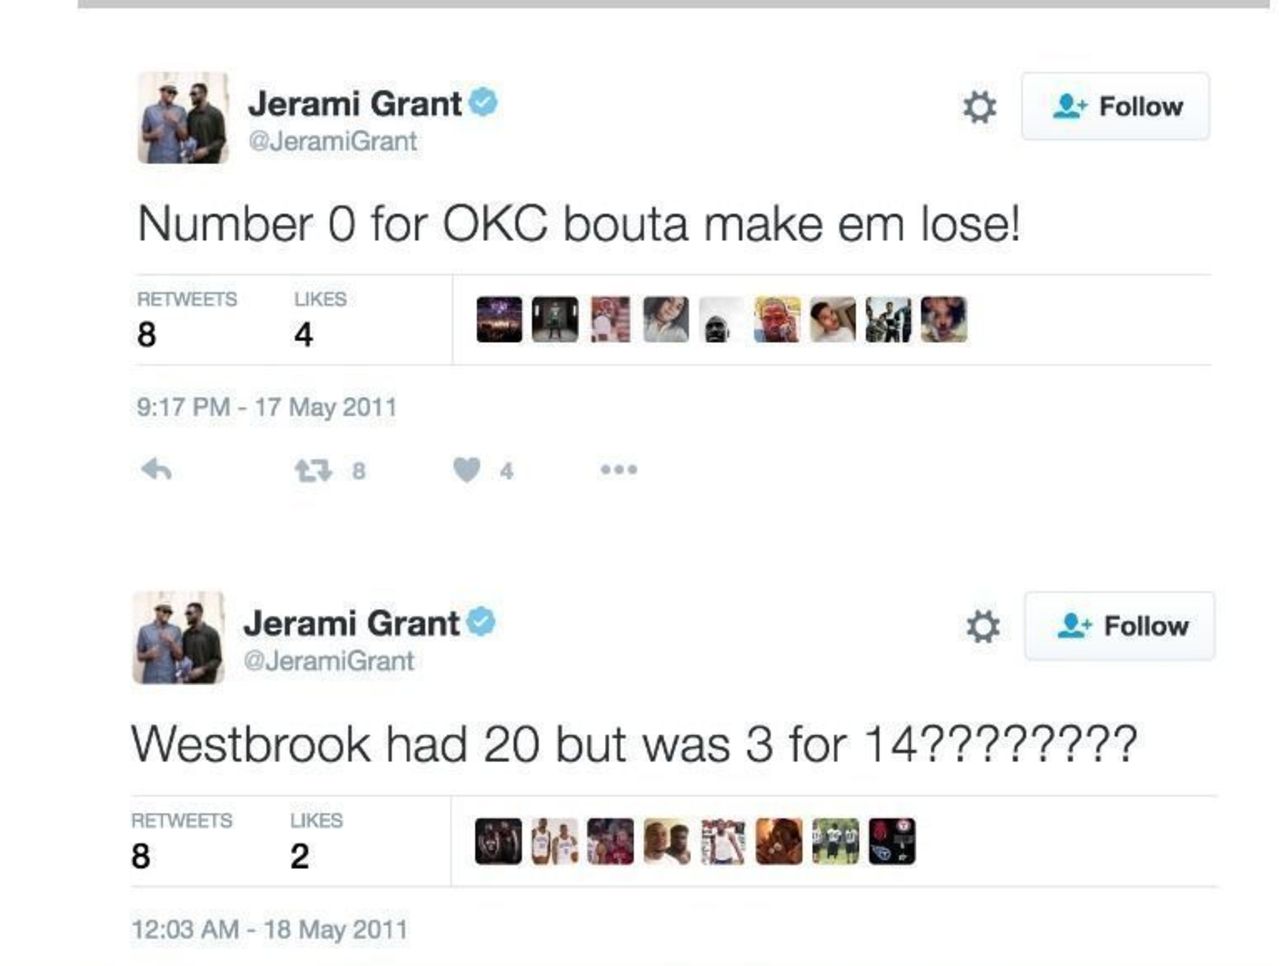
Task: Like the first tweet with heart icon
Action: point(466,469)
